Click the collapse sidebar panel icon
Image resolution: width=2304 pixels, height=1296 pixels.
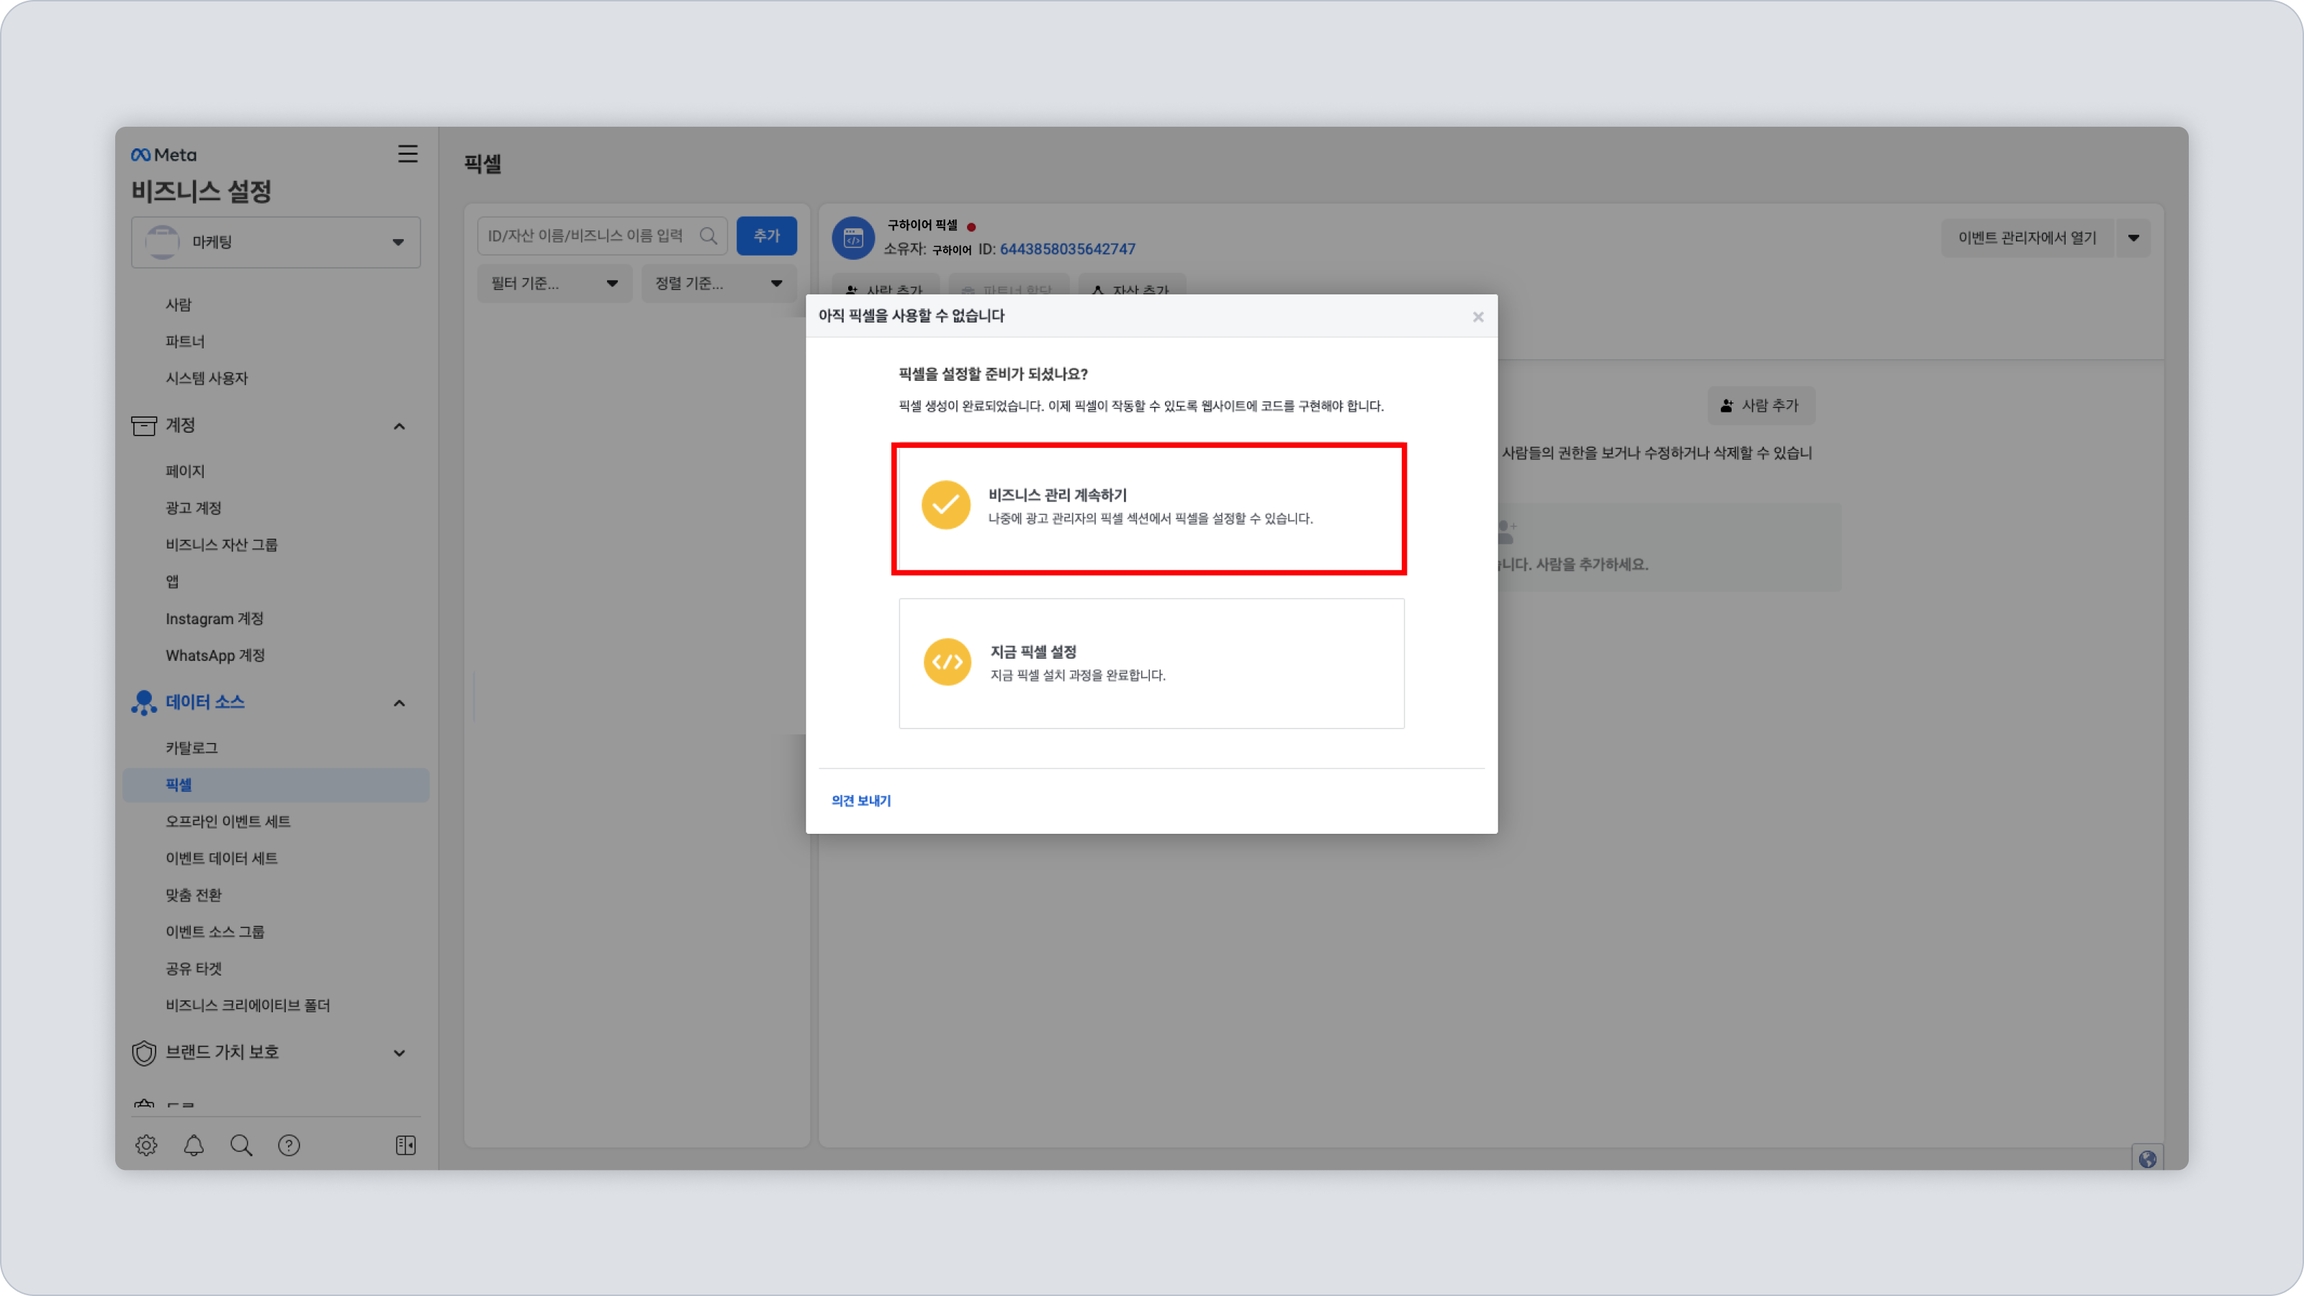point(405,1145)
